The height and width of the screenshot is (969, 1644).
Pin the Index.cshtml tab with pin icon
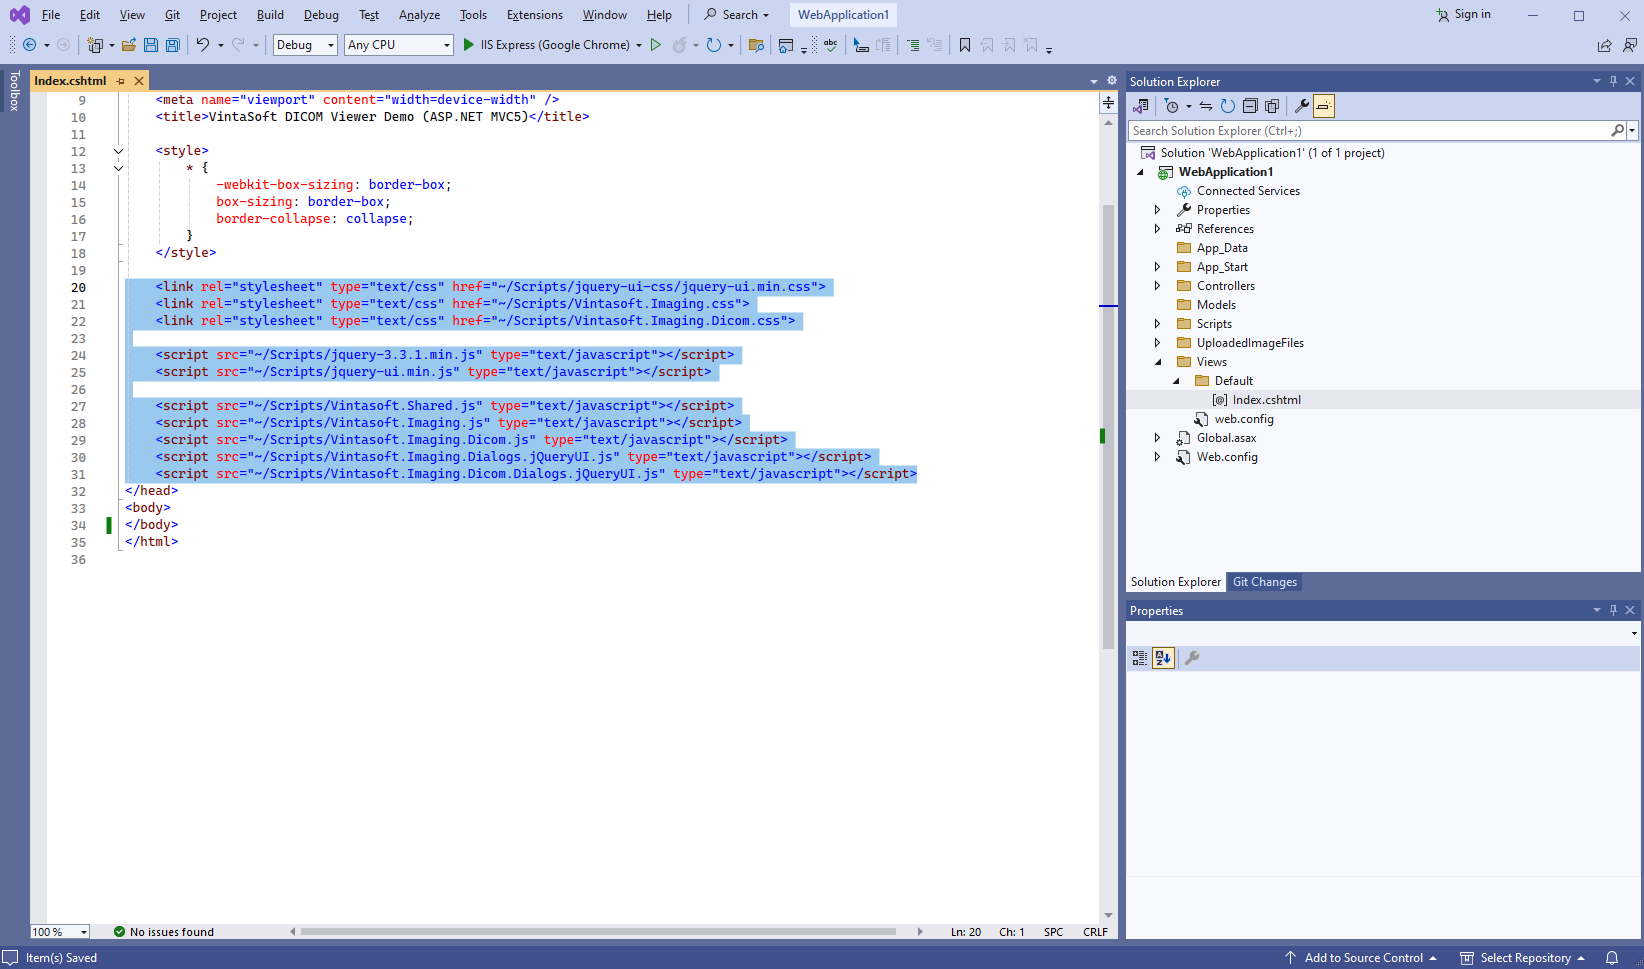[120, 81]
